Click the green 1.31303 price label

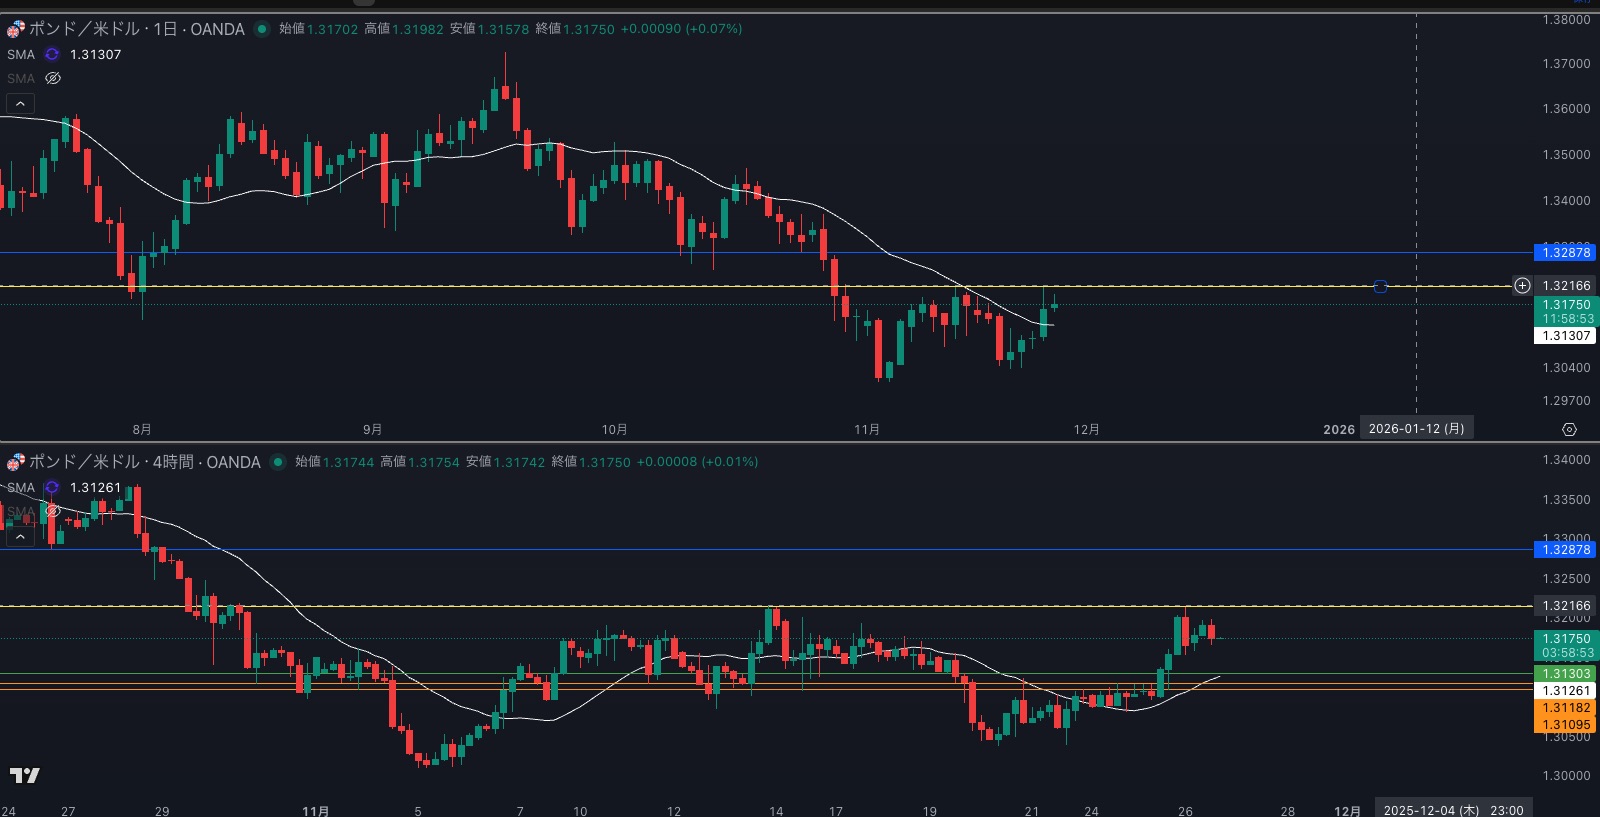coord(1565,674)
